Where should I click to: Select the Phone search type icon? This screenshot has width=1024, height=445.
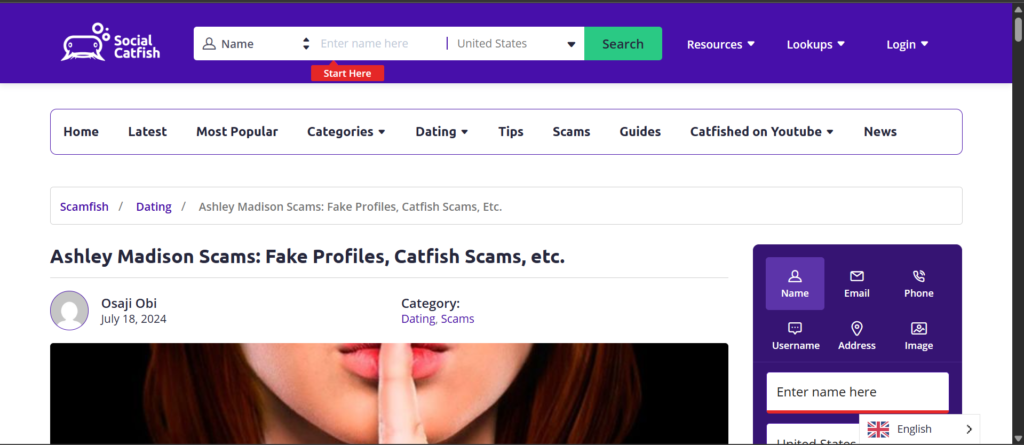pyautogui.click(x=919, y=276)
